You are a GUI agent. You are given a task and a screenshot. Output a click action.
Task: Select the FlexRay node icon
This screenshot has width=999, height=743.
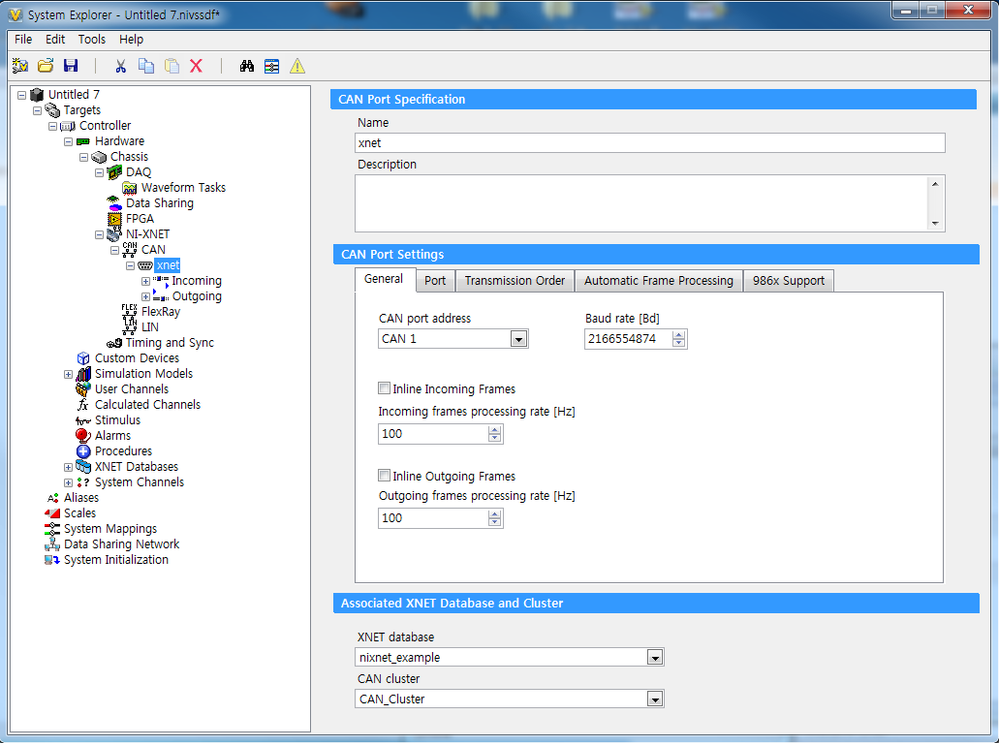click(129, 312)
